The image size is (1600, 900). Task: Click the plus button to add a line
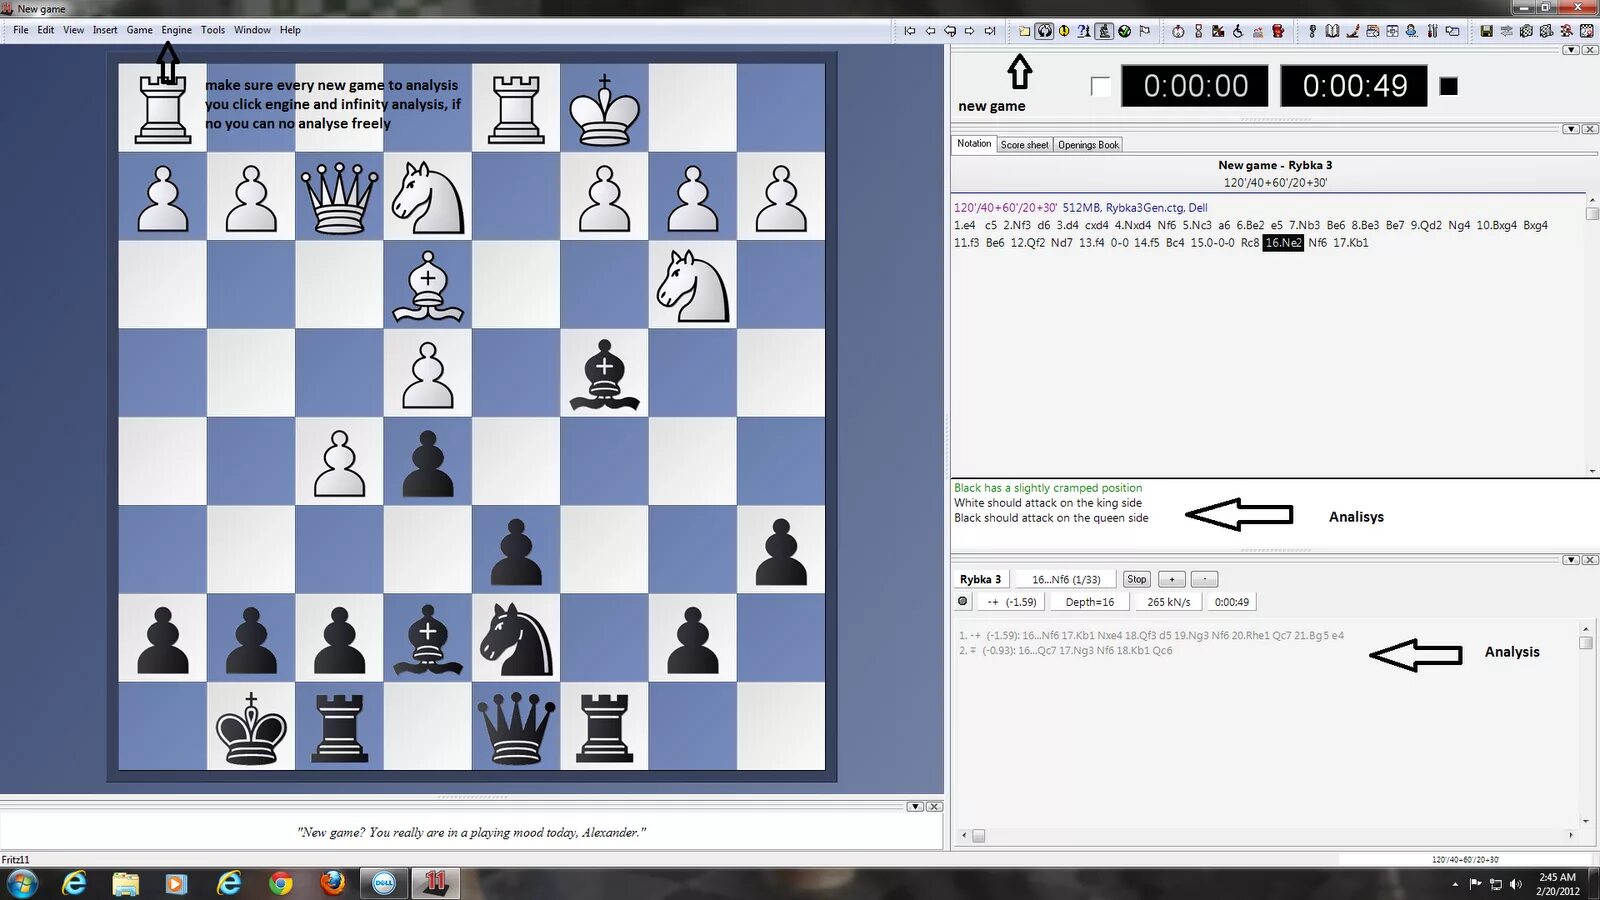[1172, 579]
